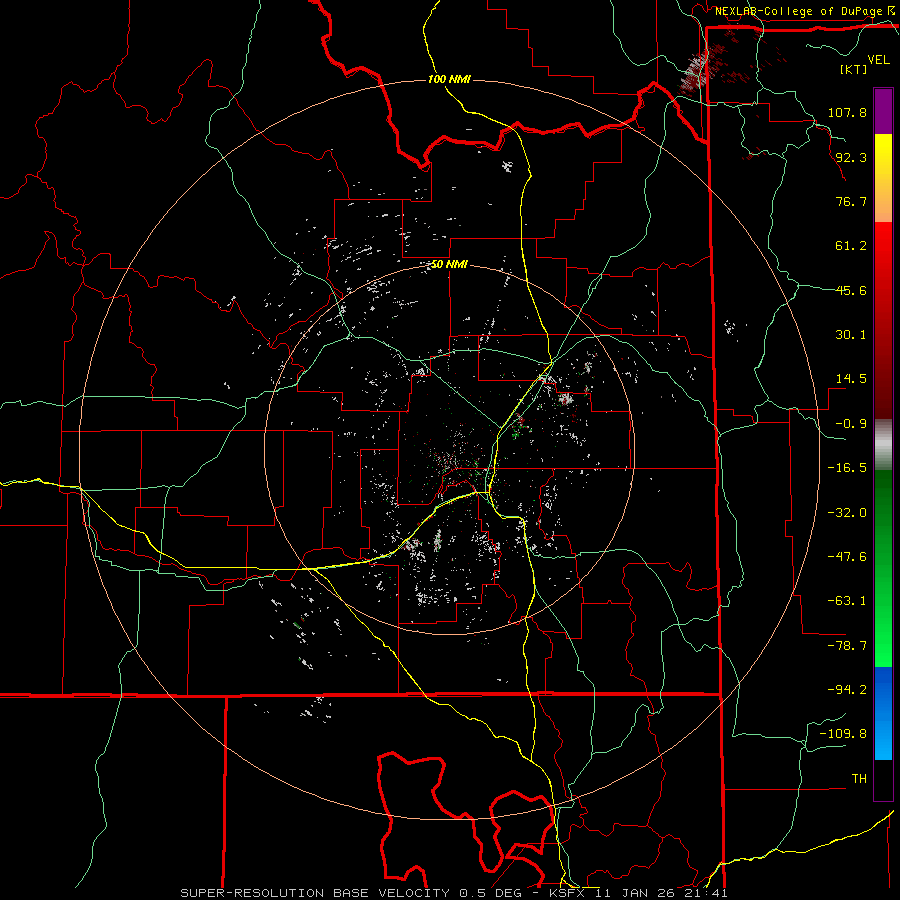Click the yellow-orange segment of color bar
This screenshot has width=900, height=900.
883,178
